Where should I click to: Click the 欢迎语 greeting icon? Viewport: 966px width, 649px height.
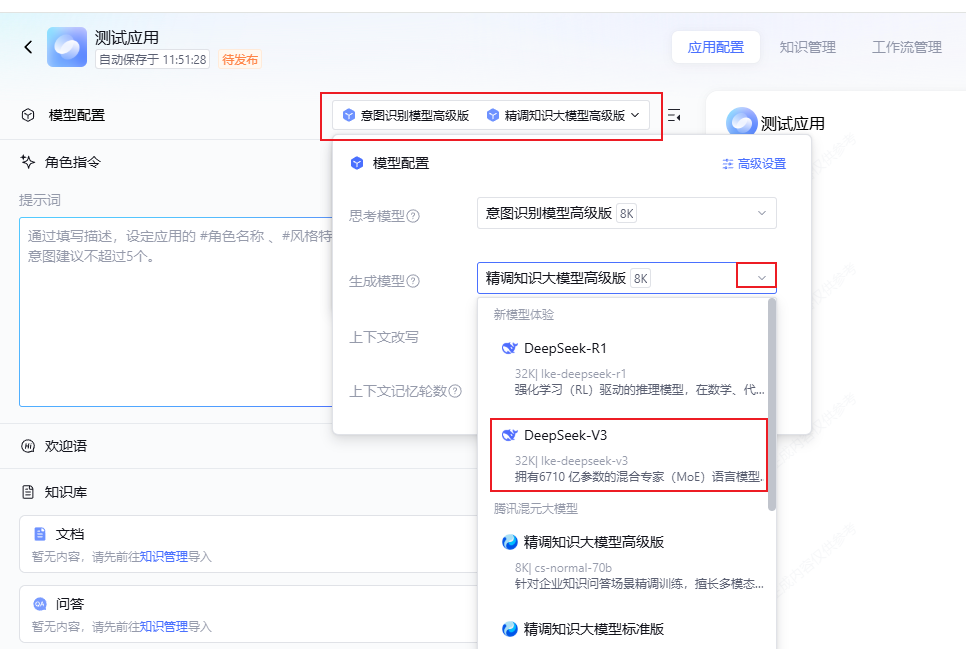coord(28,446)
